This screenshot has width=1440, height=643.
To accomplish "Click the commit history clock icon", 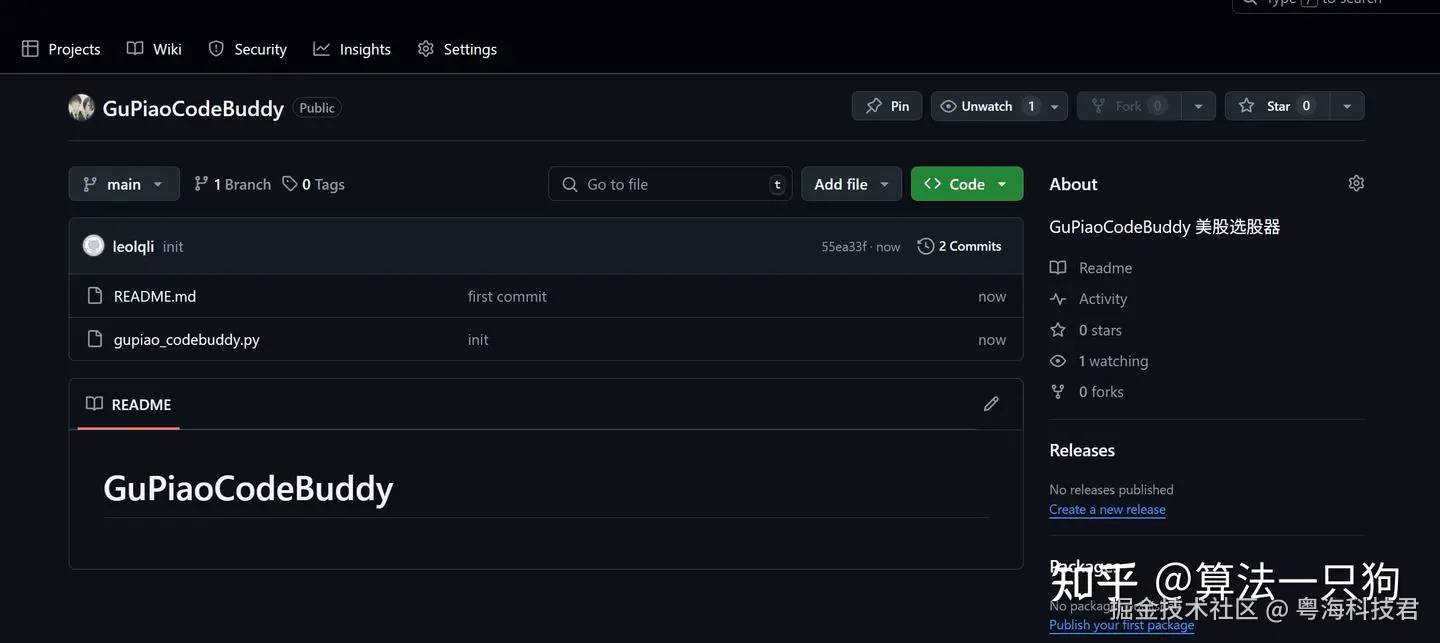I will (x=926, y=246).
